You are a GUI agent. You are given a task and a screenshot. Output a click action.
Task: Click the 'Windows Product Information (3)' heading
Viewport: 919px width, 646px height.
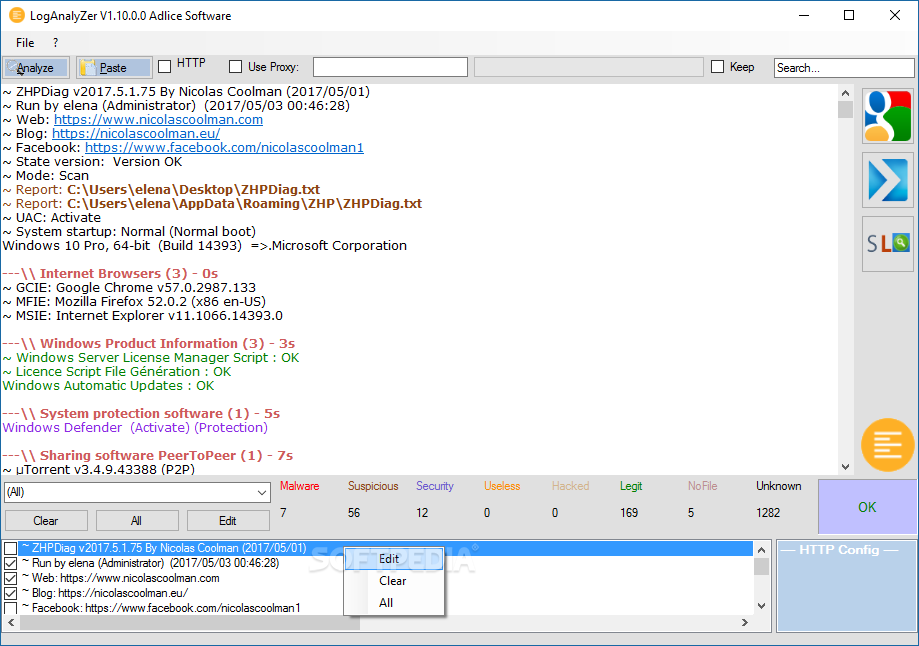(149, 344)
